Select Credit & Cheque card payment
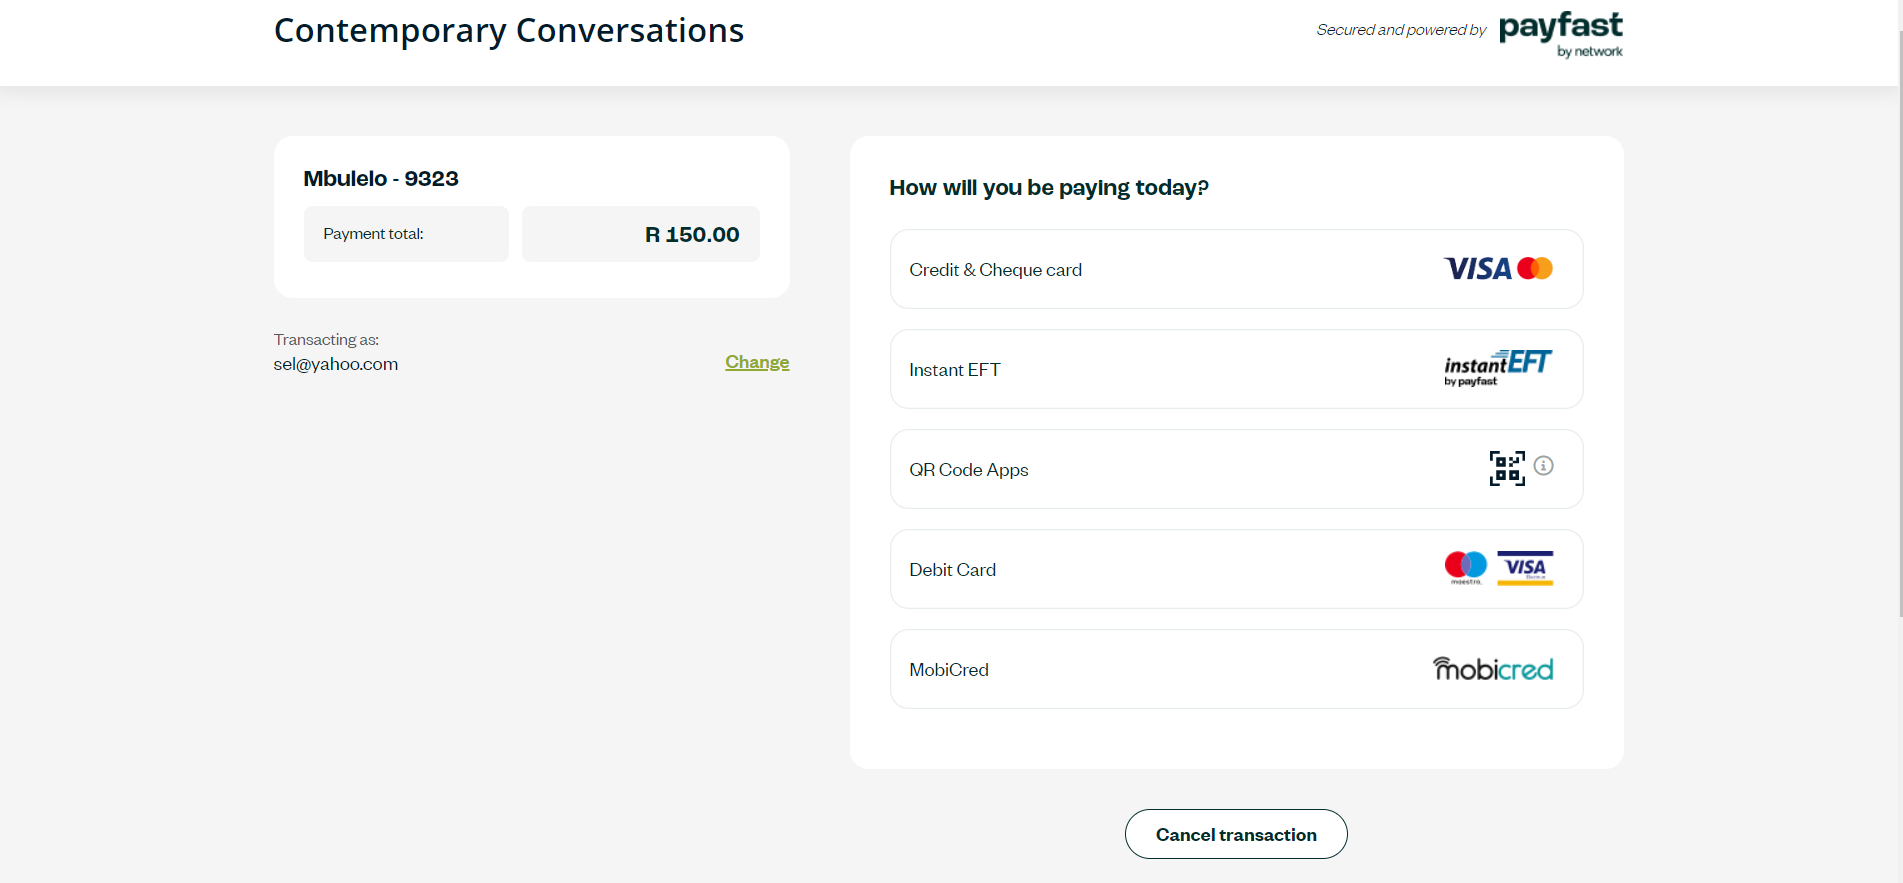The image size is (1903, 883). pos(996,270)
